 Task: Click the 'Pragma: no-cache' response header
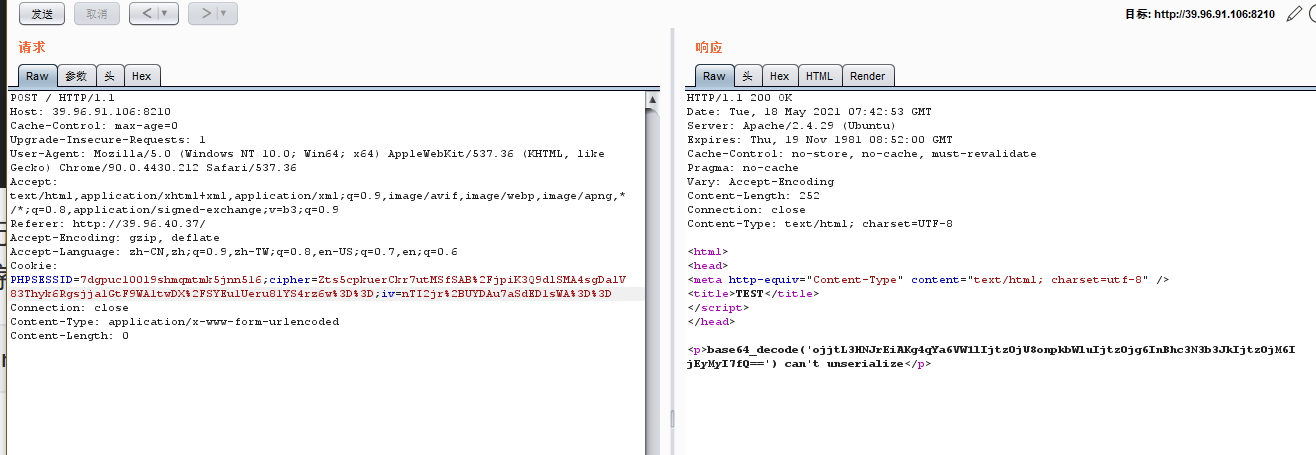click(x=742, y=168)
